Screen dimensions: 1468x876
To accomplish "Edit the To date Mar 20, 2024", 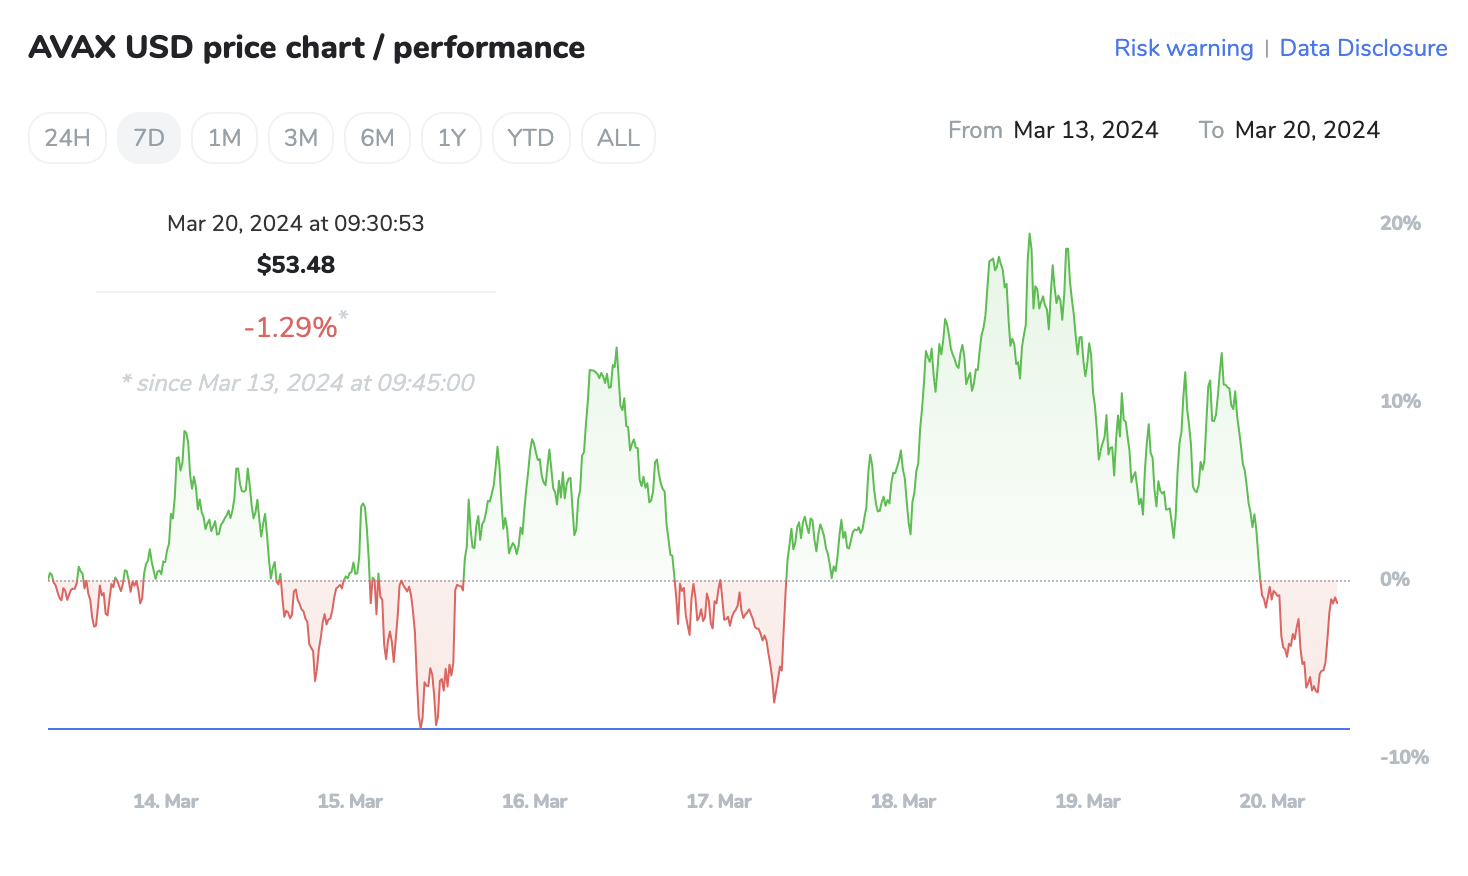I will click(1307, 130).
